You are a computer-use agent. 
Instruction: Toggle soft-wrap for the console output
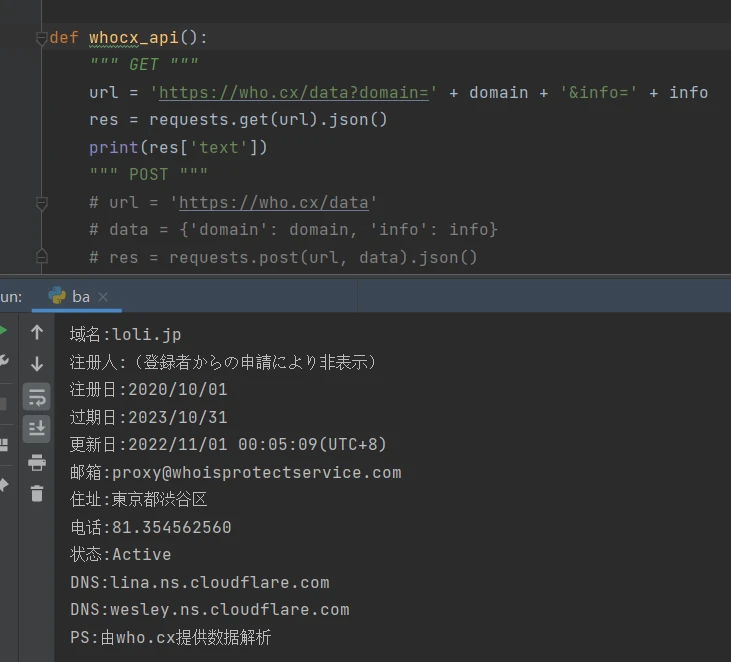37,396
